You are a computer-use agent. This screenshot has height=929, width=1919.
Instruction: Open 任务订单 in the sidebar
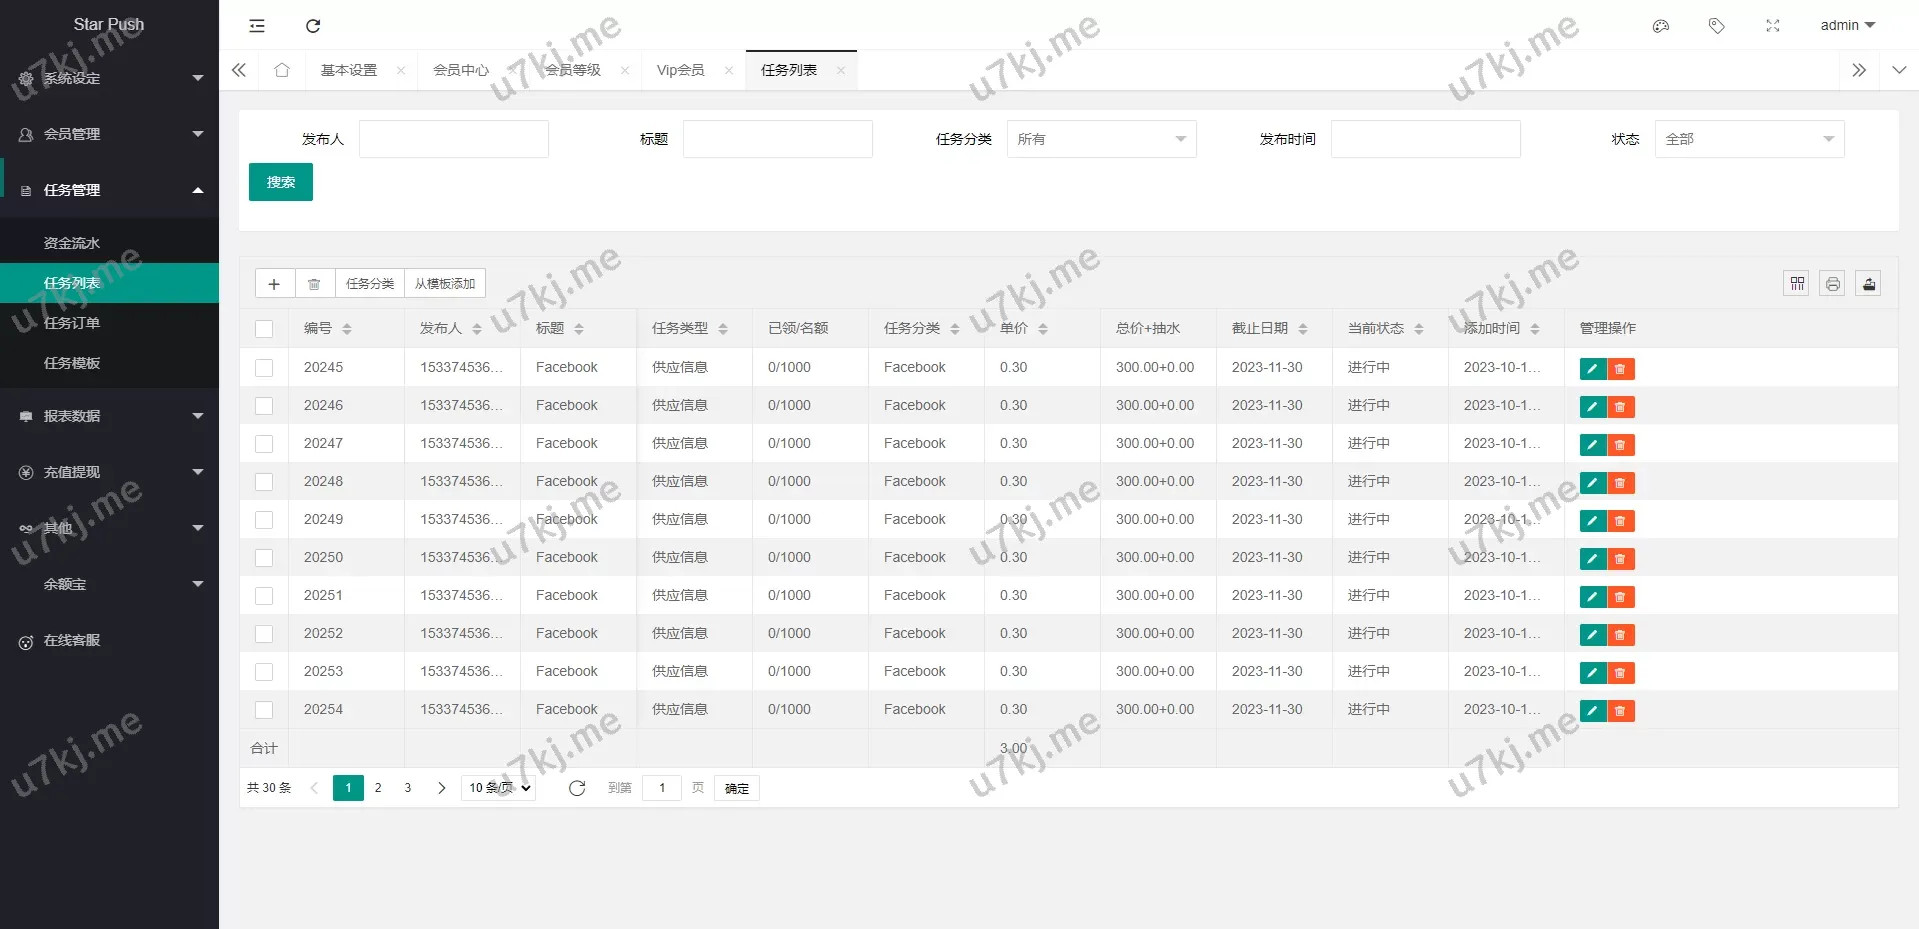72,323
